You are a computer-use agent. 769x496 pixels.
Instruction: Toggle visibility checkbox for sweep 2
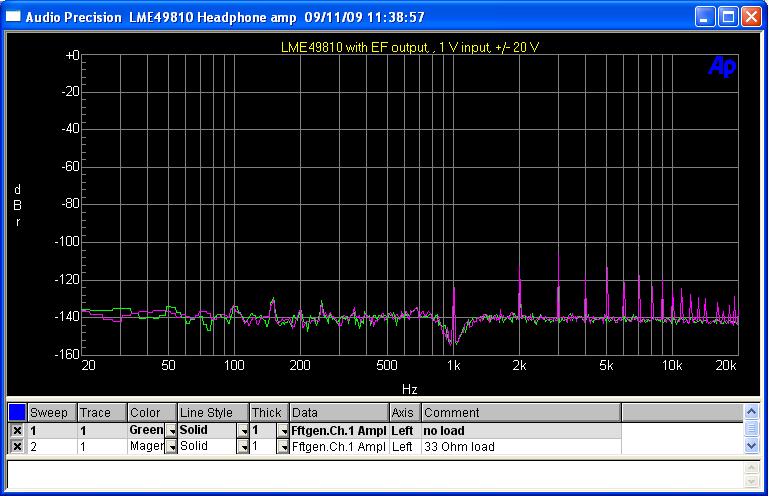pos(17,446)
